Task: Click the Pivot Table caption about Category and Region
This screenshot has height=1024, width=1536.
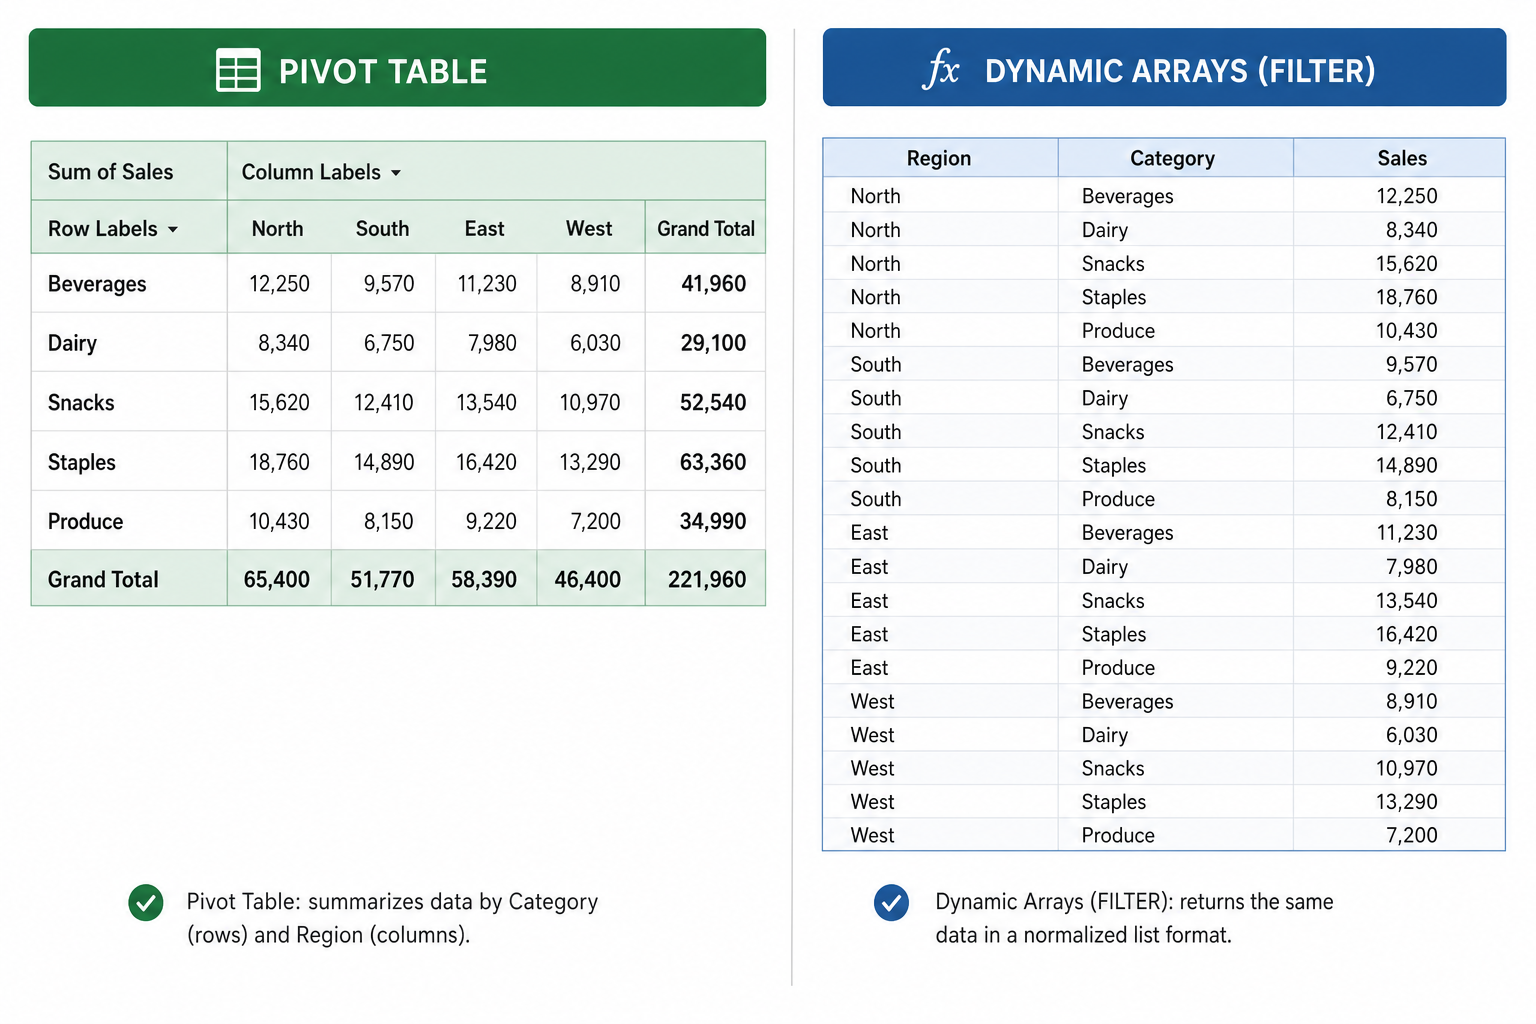Action: [x=392, y=918]
